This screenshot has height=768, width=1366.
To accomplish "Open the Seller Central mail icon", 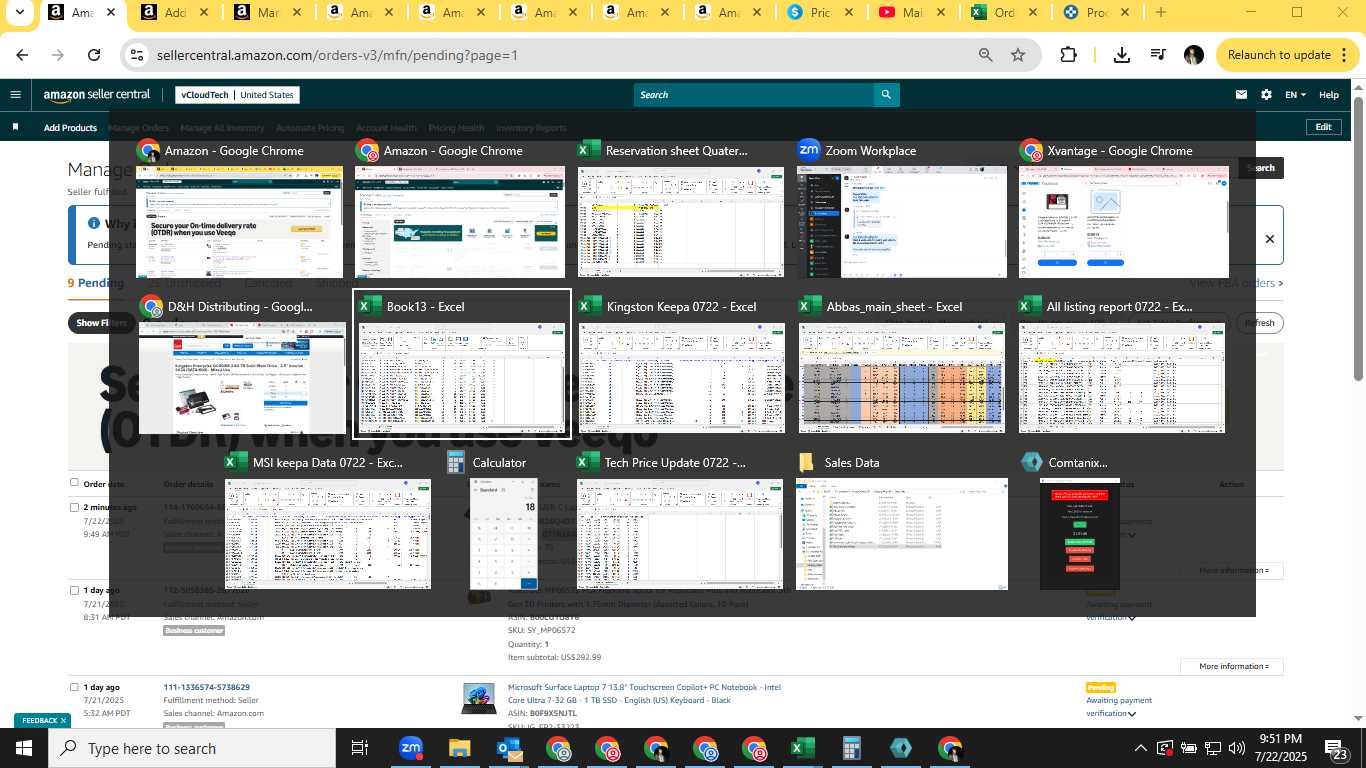I will pyautogui.click(x=1241, y=95).
